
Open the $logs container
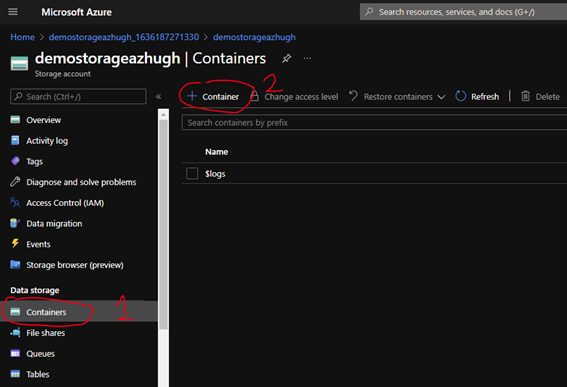click(215, 174)
